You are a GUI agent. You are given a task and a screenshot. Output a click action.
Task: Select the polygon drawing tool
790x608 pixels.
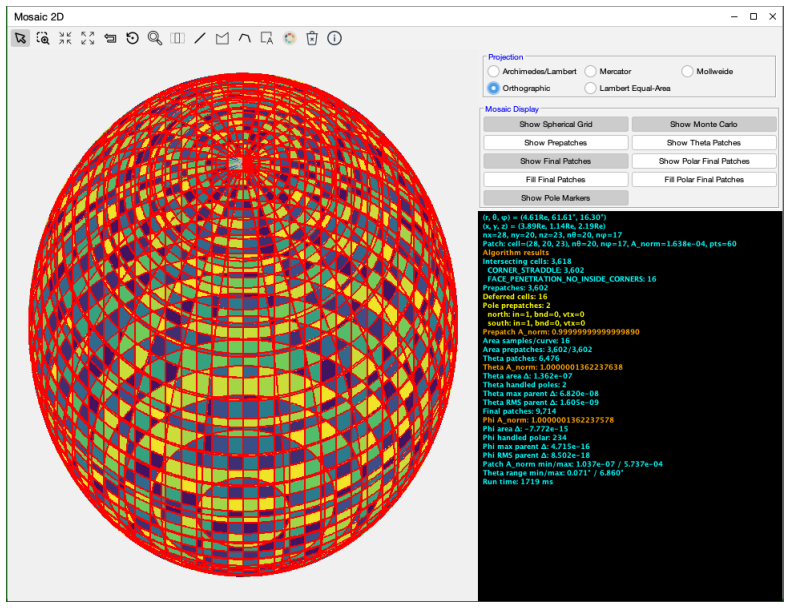(x=222, y=38)
